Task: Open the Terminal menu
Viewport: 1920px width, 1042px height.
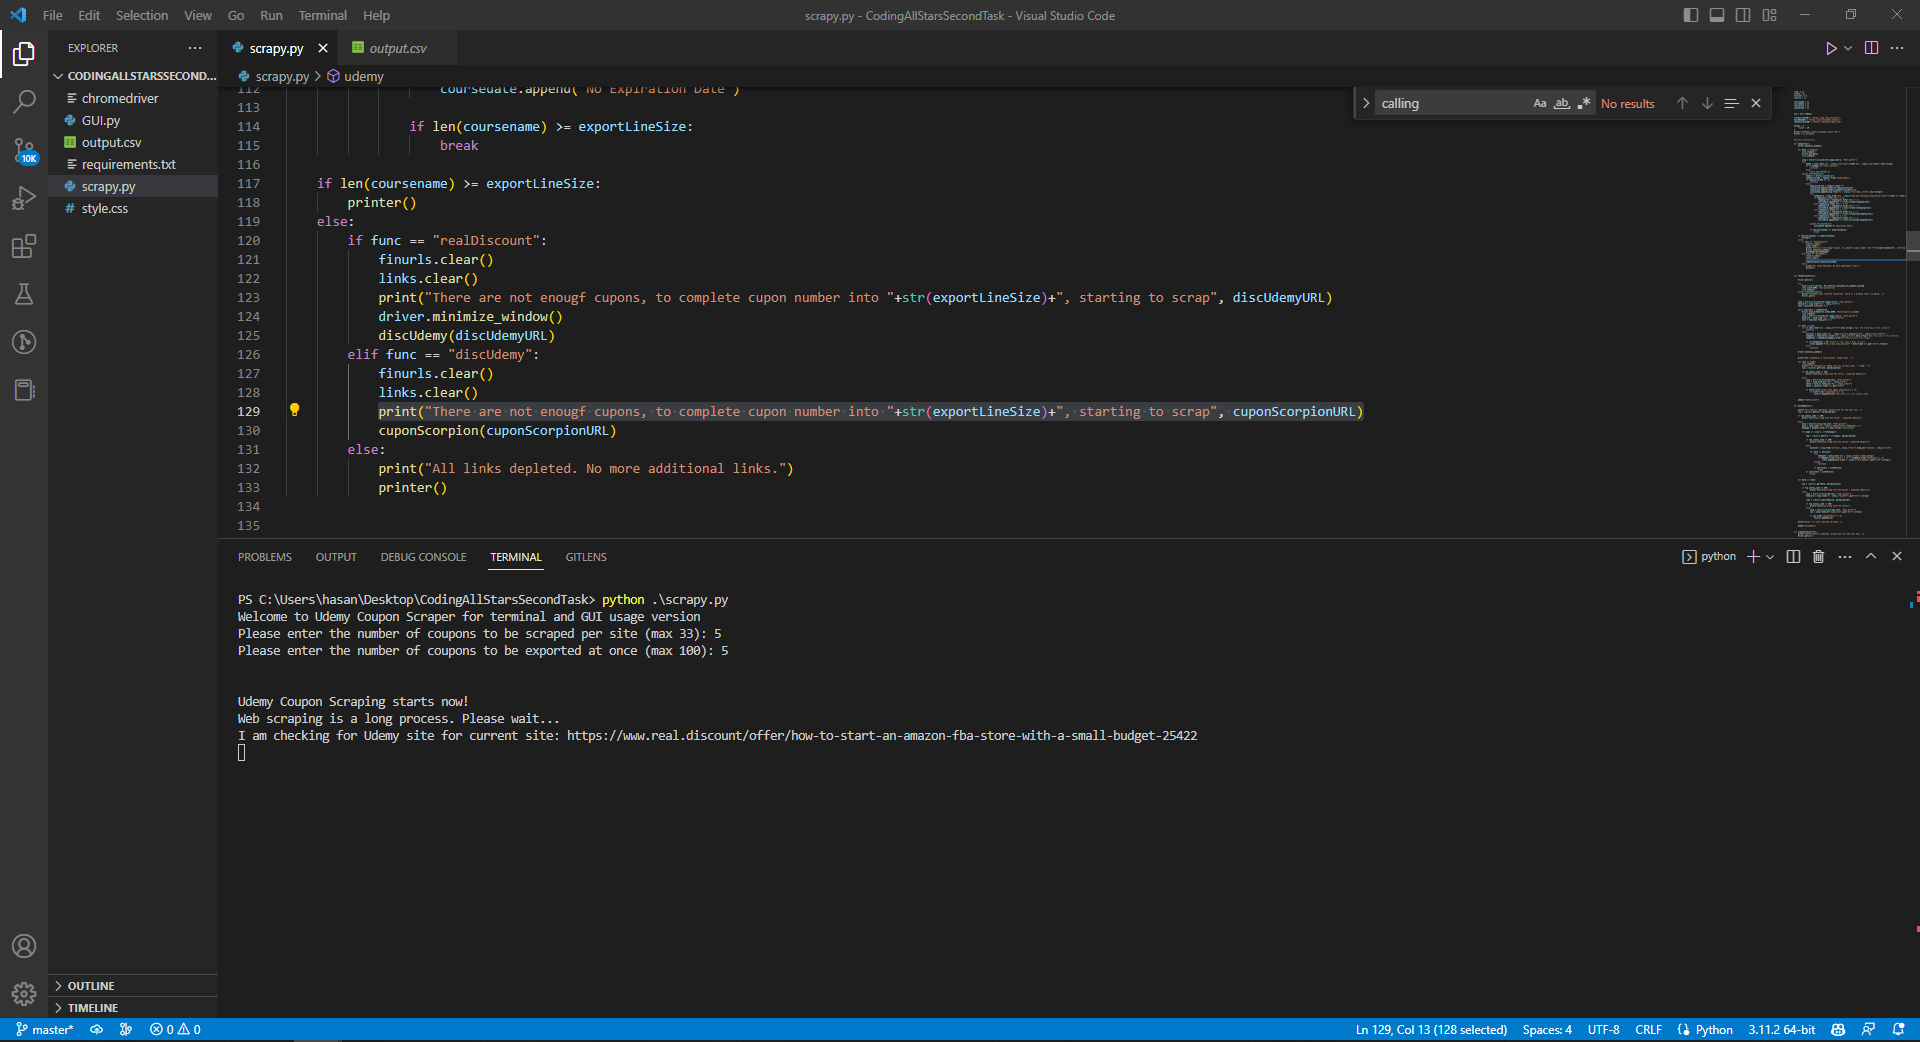Action: coord(321,15)
